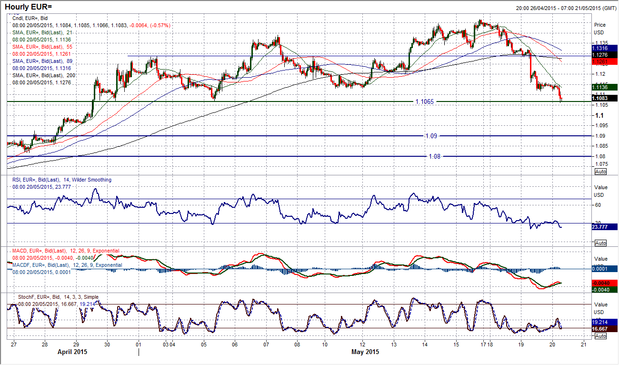Click the StochF Simple legend label
This screenshot has height=365, width=619.
tap(58, 297)
